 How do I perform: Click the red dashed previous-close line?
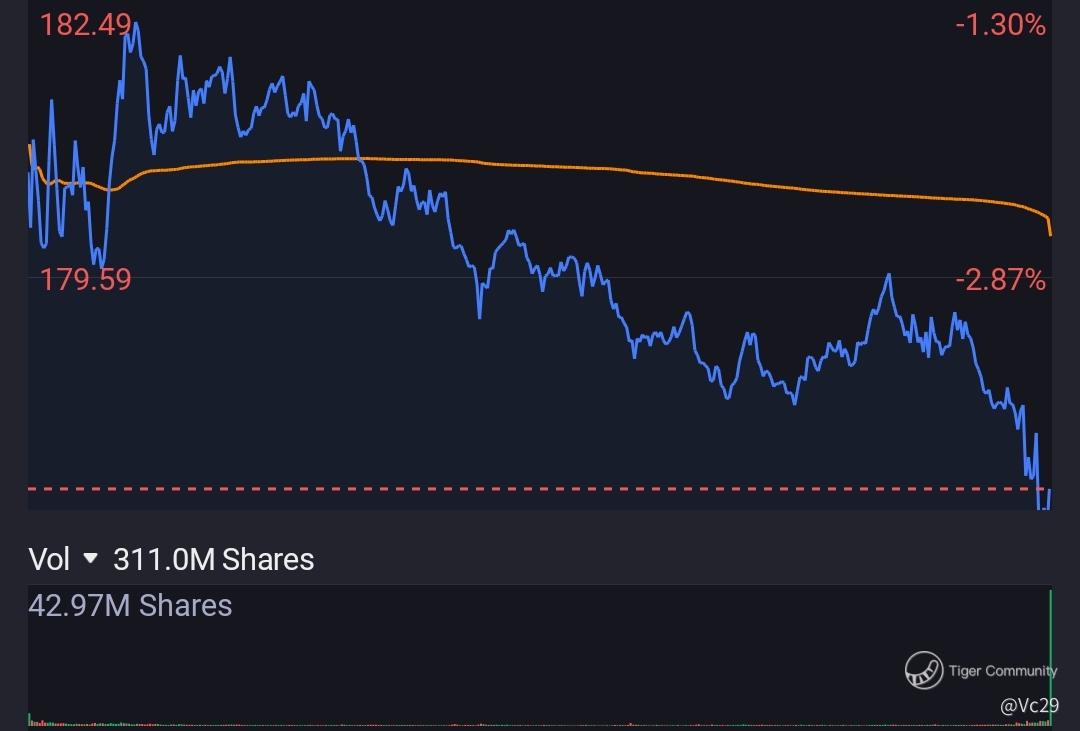pos(500,489)
